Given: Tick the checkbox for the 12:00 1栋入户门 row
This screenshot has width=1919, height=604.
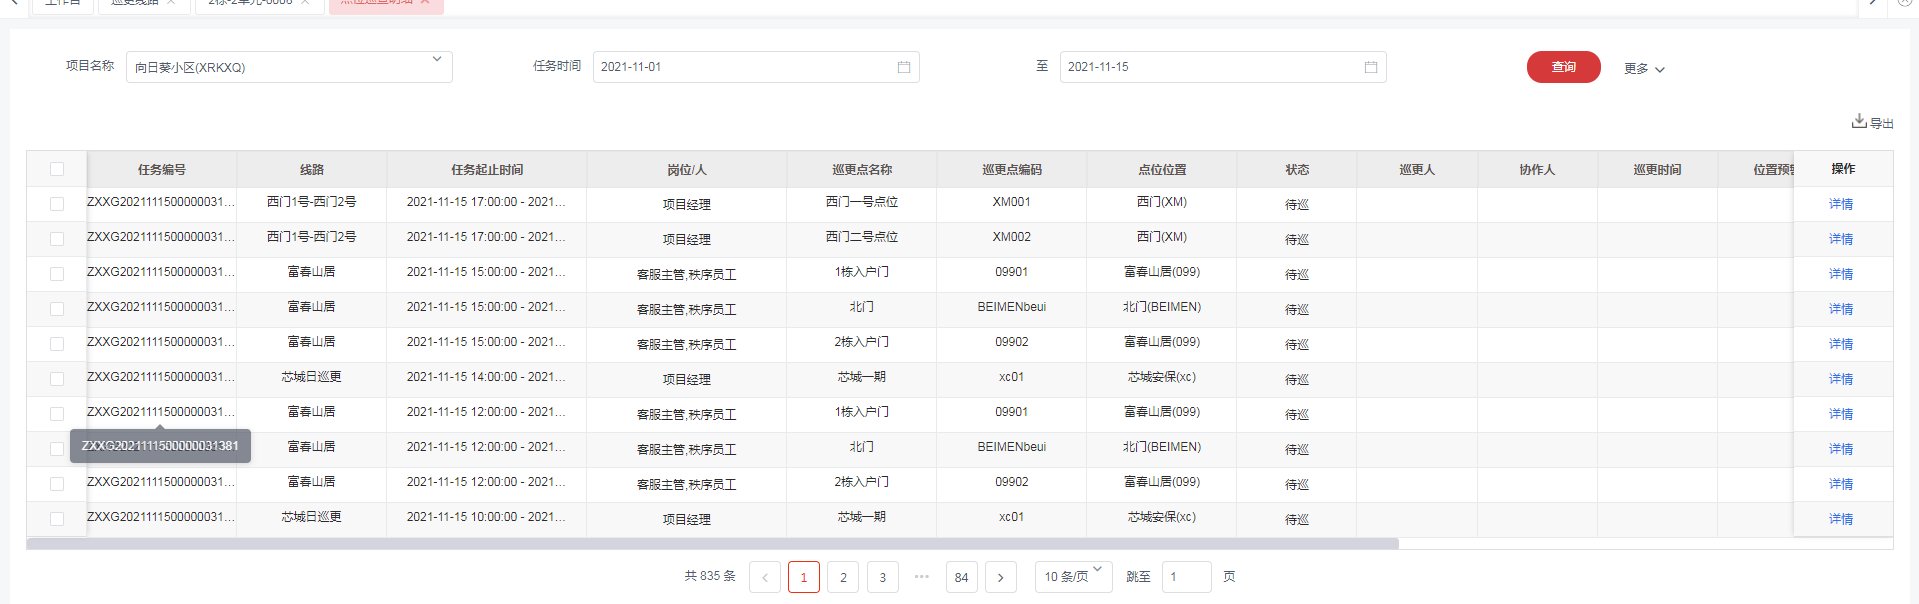Looking at the screenshot, I should (57, 414).
